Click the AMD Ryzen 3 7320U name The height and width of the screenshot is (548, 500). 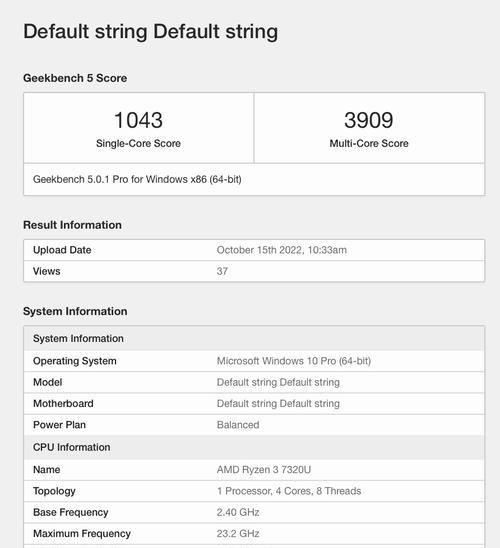coord(264,470)
